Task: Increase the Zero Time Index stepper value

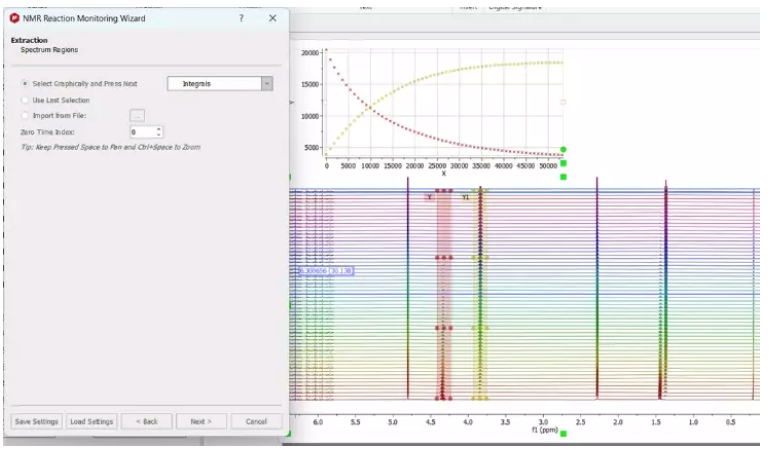Action: [x=159, y=129]
